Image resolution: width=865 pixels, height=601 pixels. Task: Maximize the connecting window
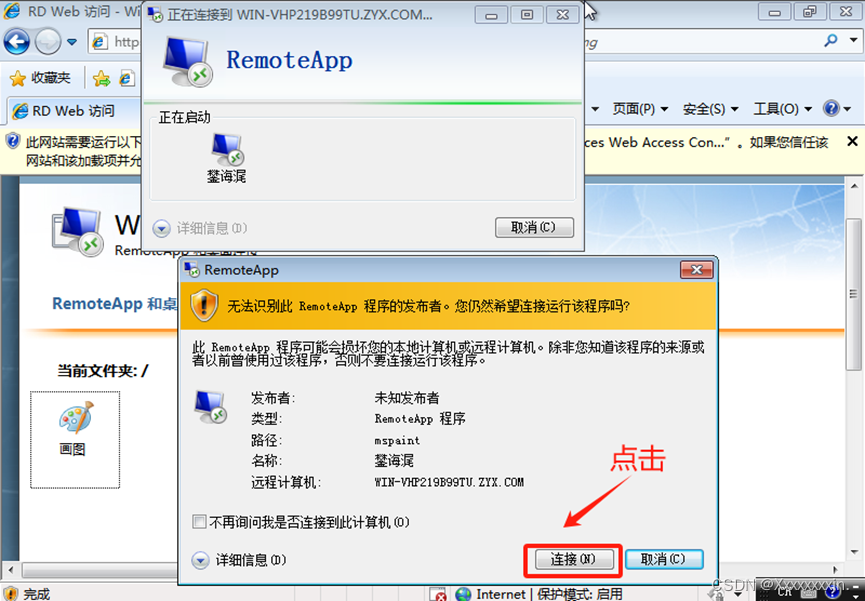(x=527, y=15)
